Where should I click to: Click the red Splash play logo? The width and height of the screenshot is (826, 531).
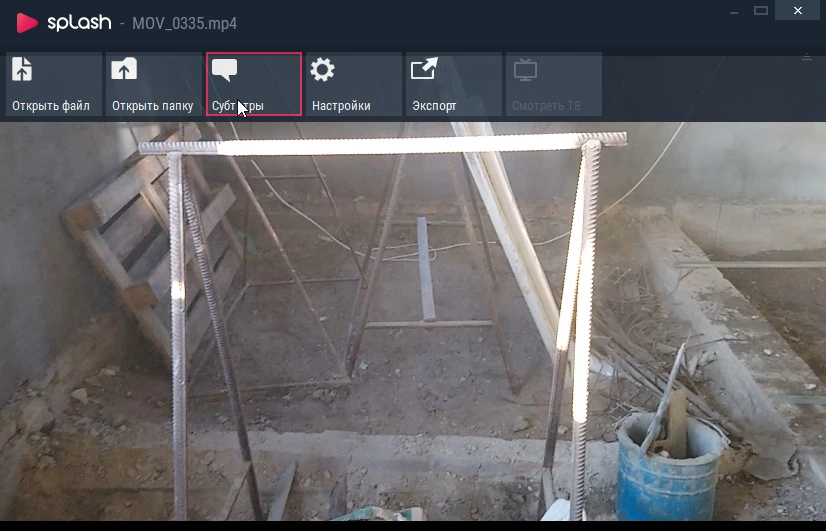pos(27,23)
